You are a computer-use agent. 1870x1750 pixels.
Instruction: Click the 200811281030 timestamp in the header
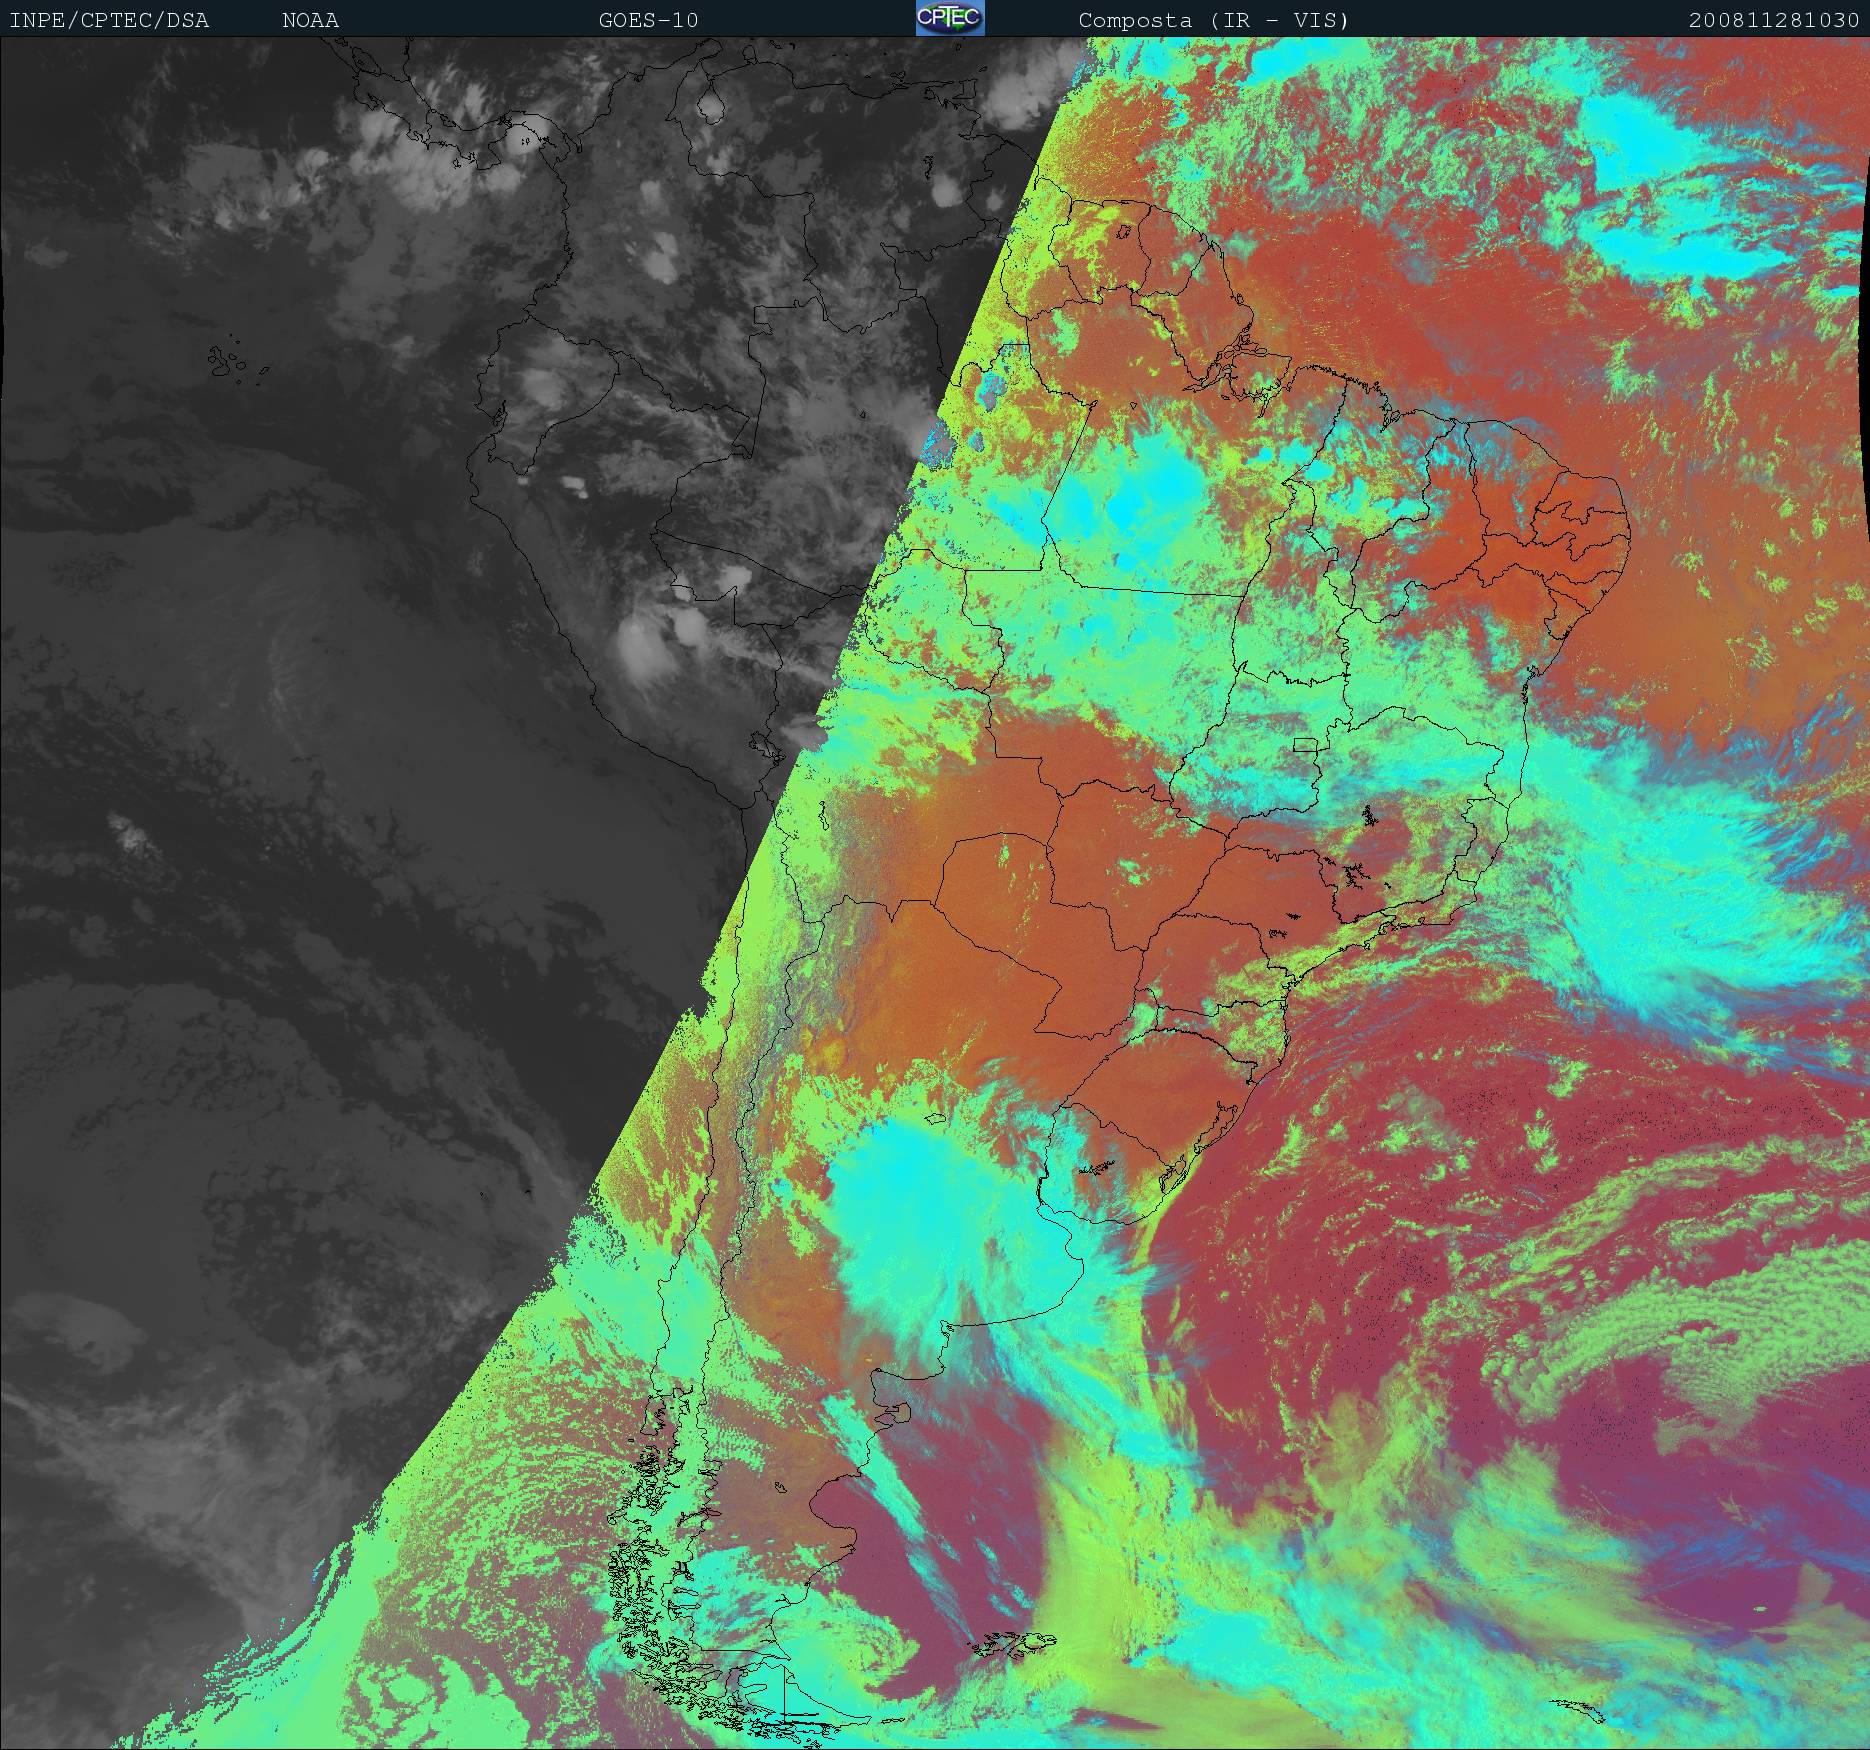(1774, 20)
